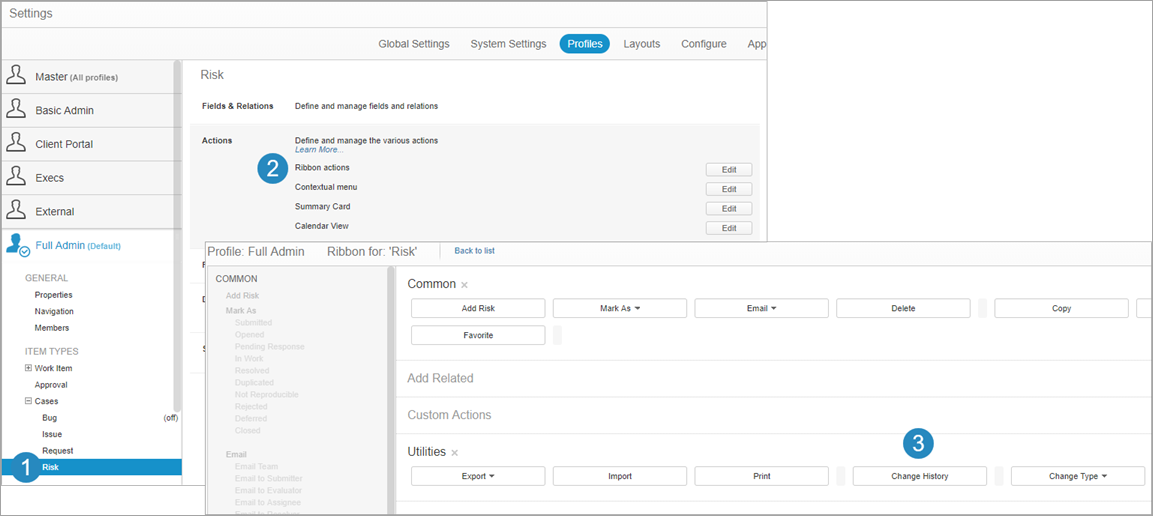Image resolution: width=1153 pixels, height=516 pixels.
Task: Open Members under General
Action: tap(52, 328)
